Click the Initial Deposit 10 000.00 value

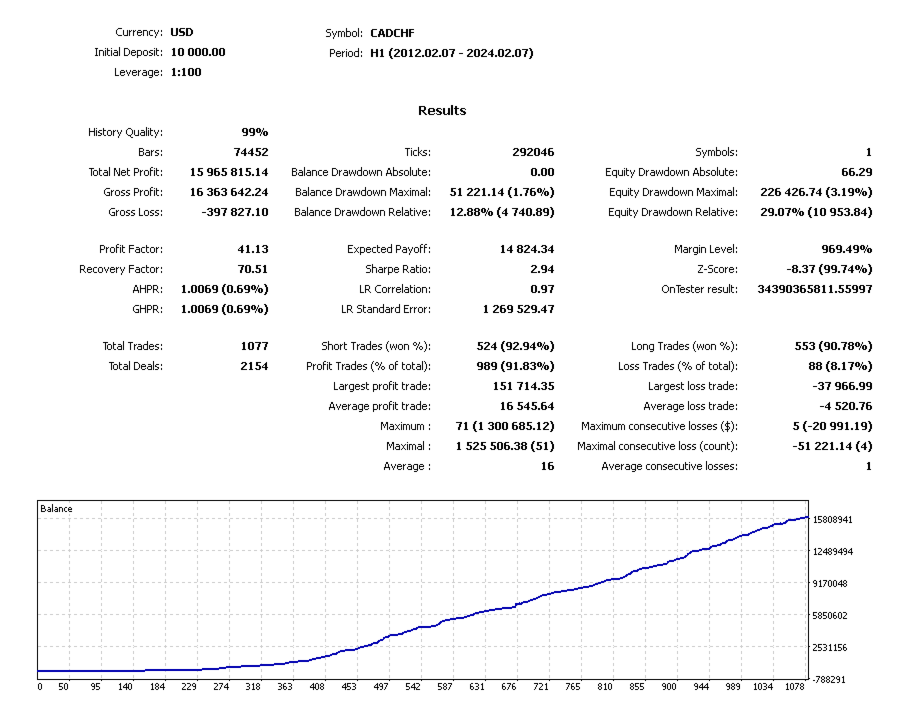(x=198, y=53)
